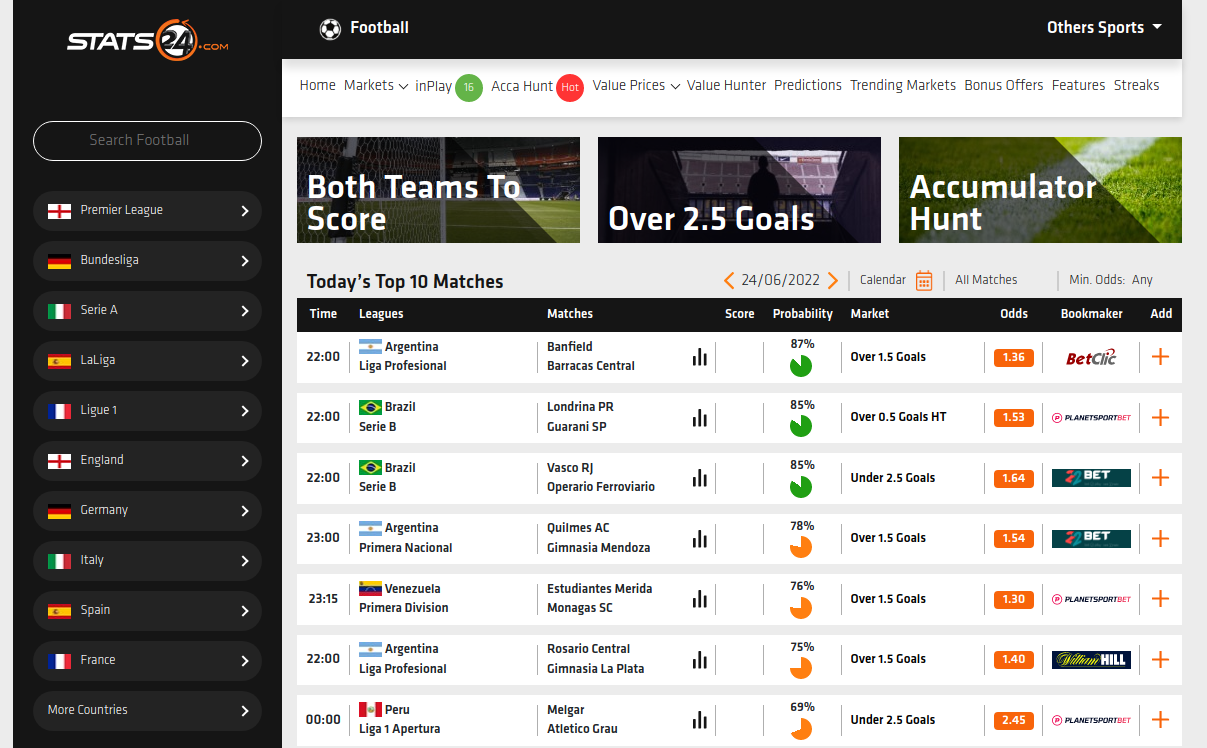1207x748 pixels.
Task: Add Melgar Under 2.5 bet with plus icon
Action: click(x=1160, y=720)
